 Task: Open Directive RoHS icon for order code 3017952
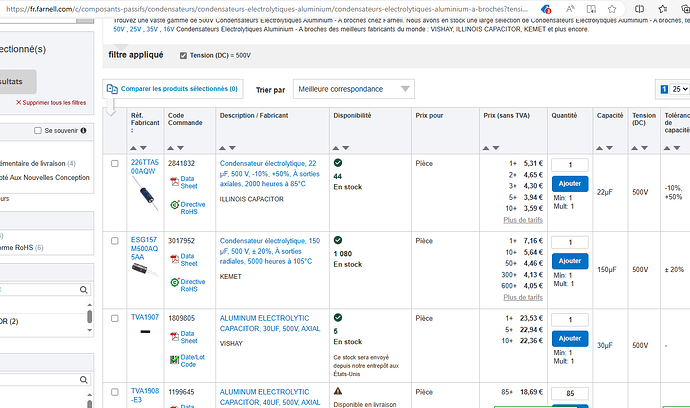175,282
